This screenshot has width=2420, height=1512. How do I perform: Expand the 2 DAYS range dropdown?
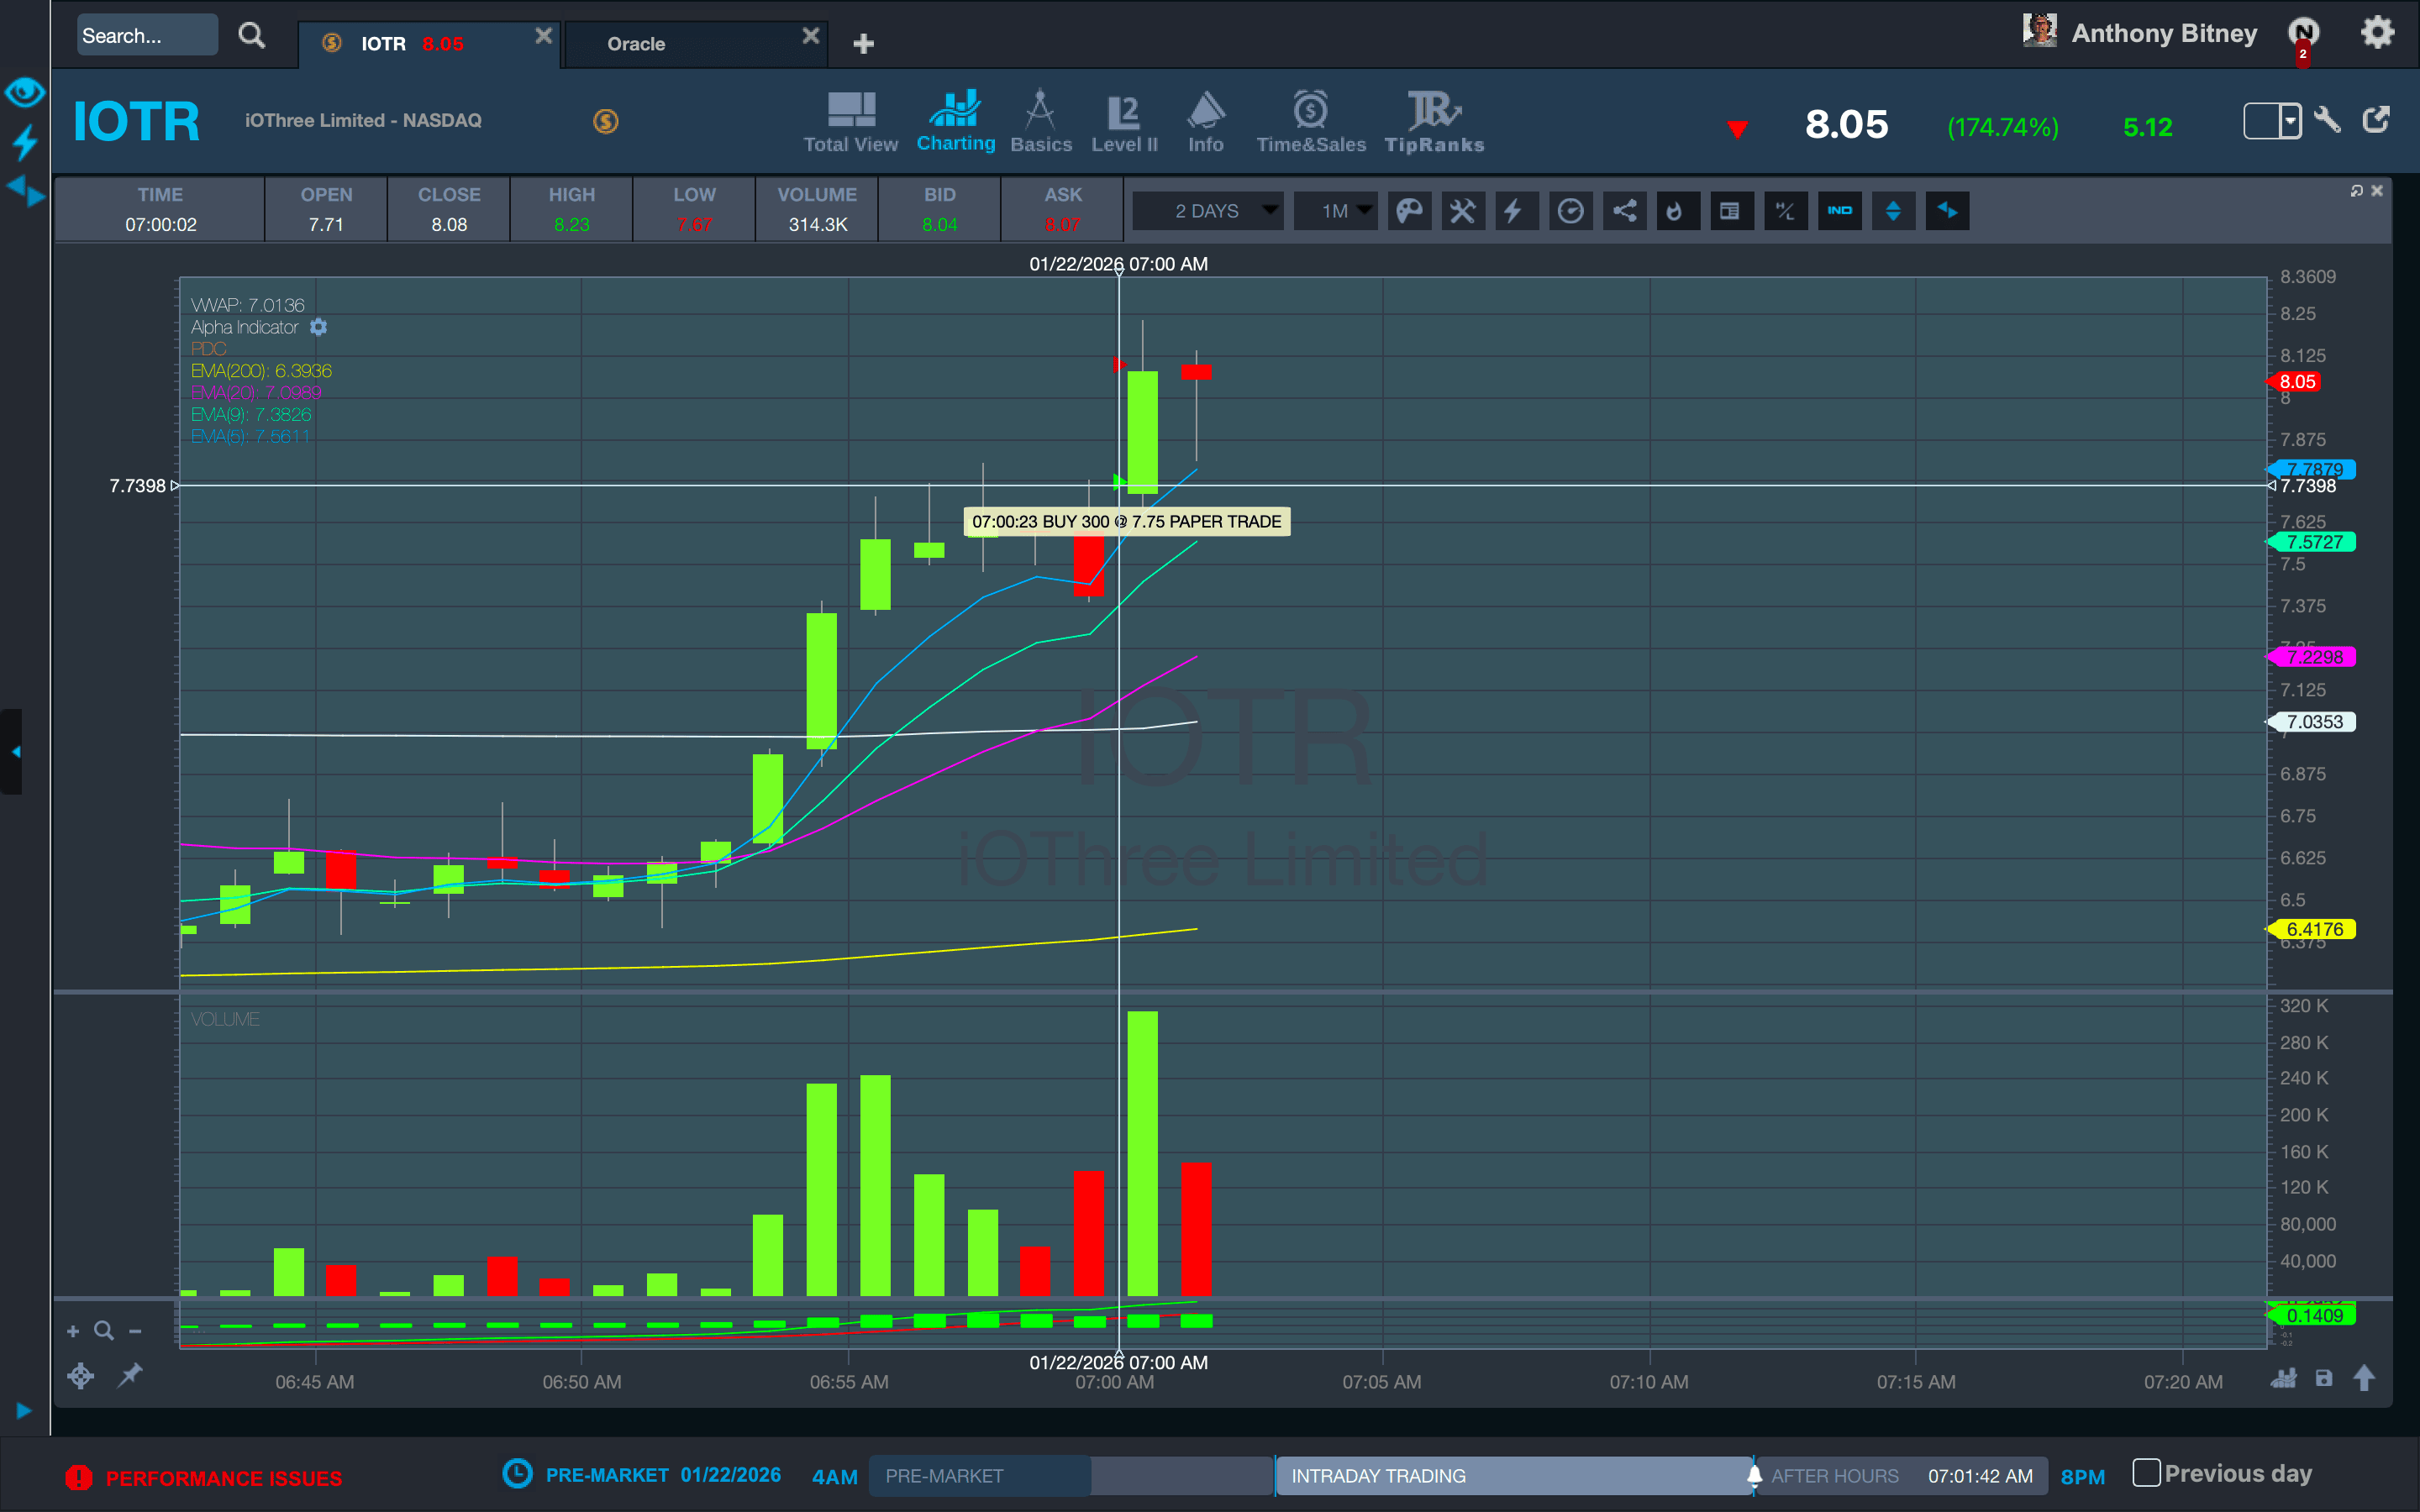point(1269,211)
